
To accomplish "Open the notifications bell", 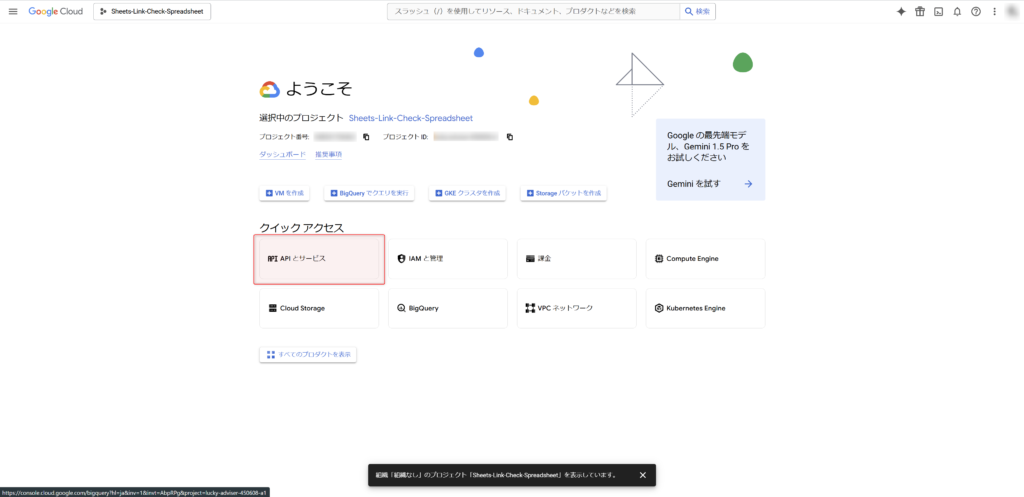I will click(x=957, y=11).
